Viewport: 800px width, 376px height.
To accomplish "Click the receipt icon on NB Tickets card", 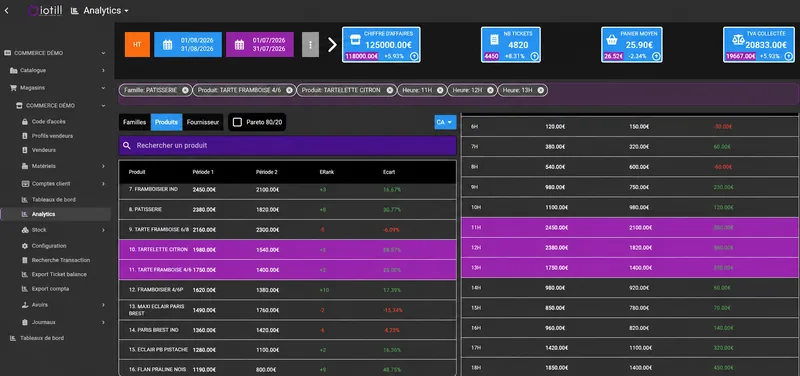I will [494, 40].
